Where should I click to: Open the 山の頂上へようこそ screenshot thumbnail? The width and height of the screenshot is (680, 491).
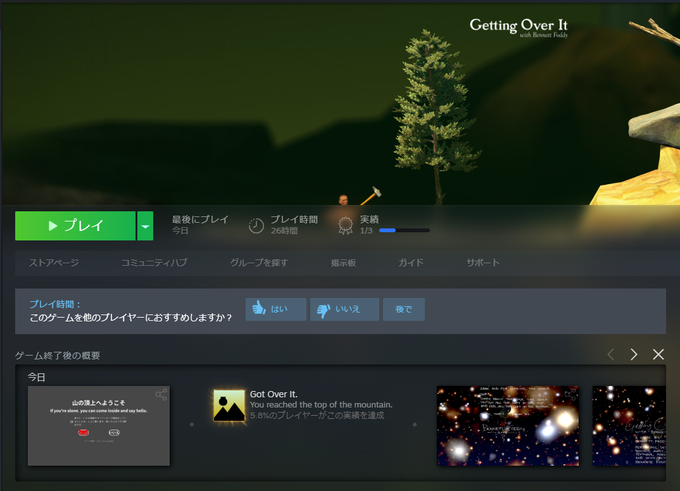(99, 426)
